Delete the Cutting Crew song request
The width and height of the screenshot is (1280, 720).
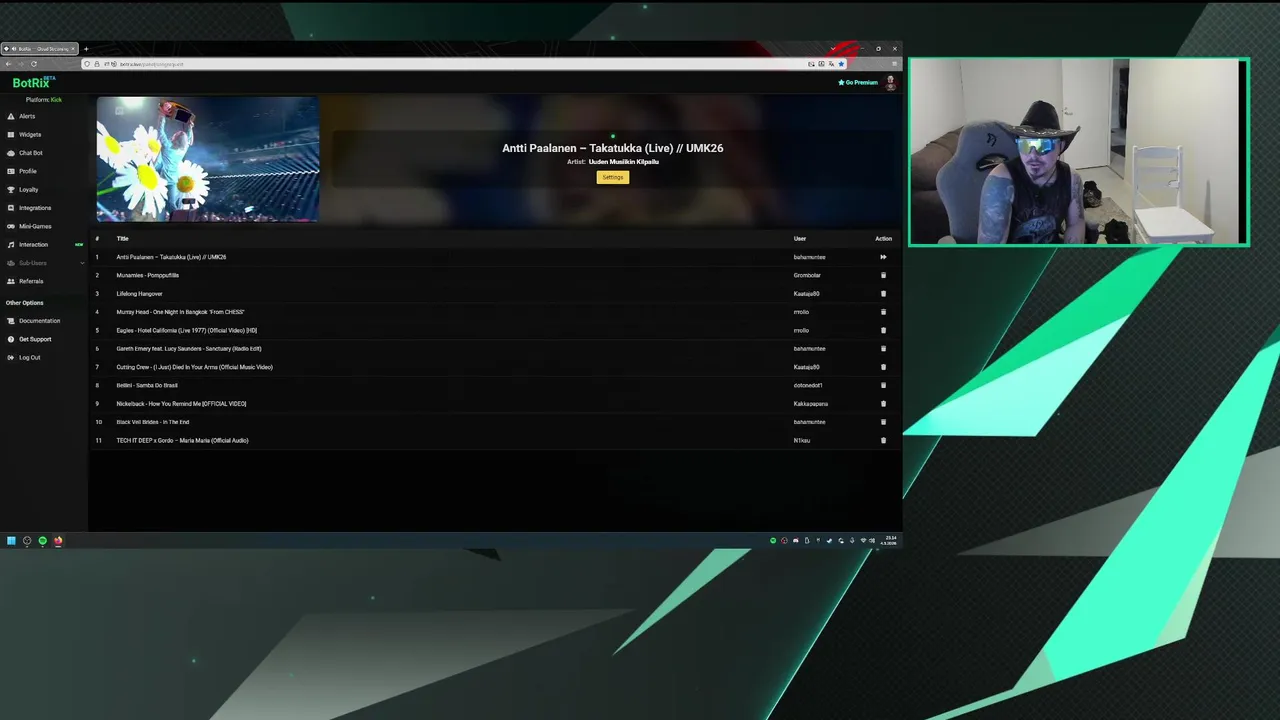coord(883,367)
